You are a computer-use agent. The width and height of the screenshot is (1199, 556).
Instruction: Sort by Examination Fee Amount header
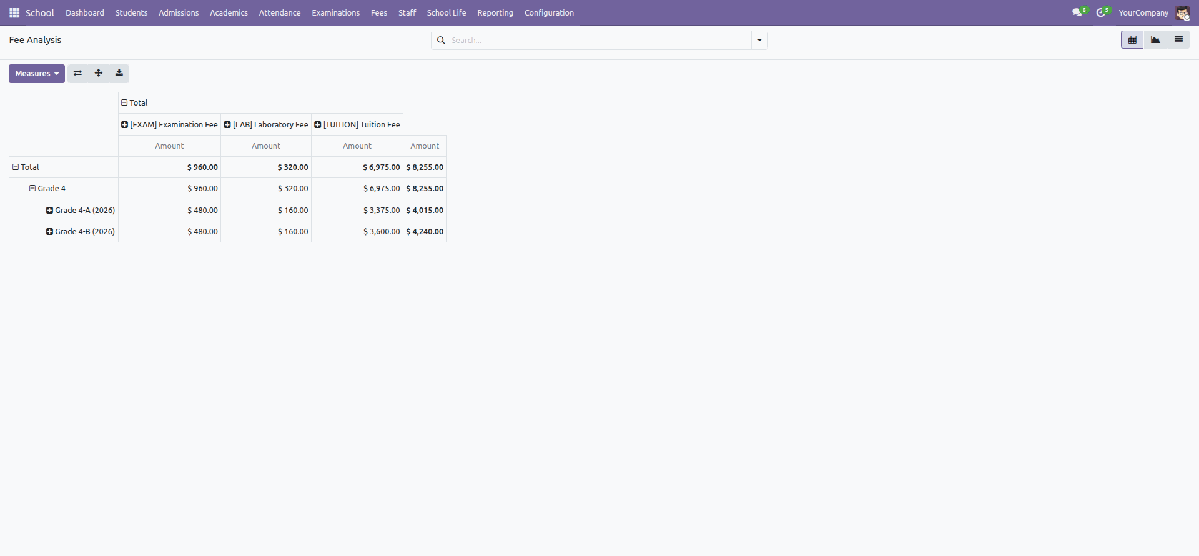click(x=170, y=146)
